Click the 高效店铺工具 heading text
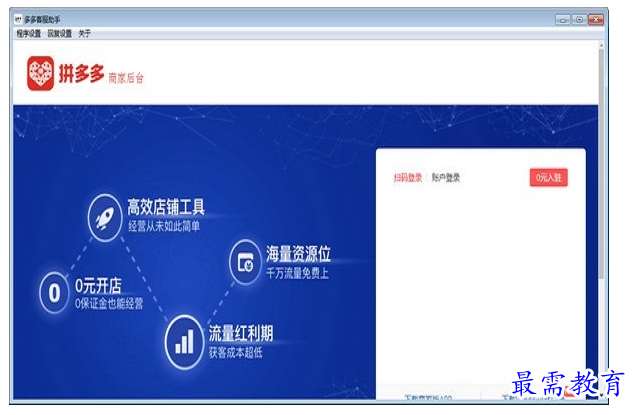The width and height of the screenshot is (633, 415). pos(166,207)
